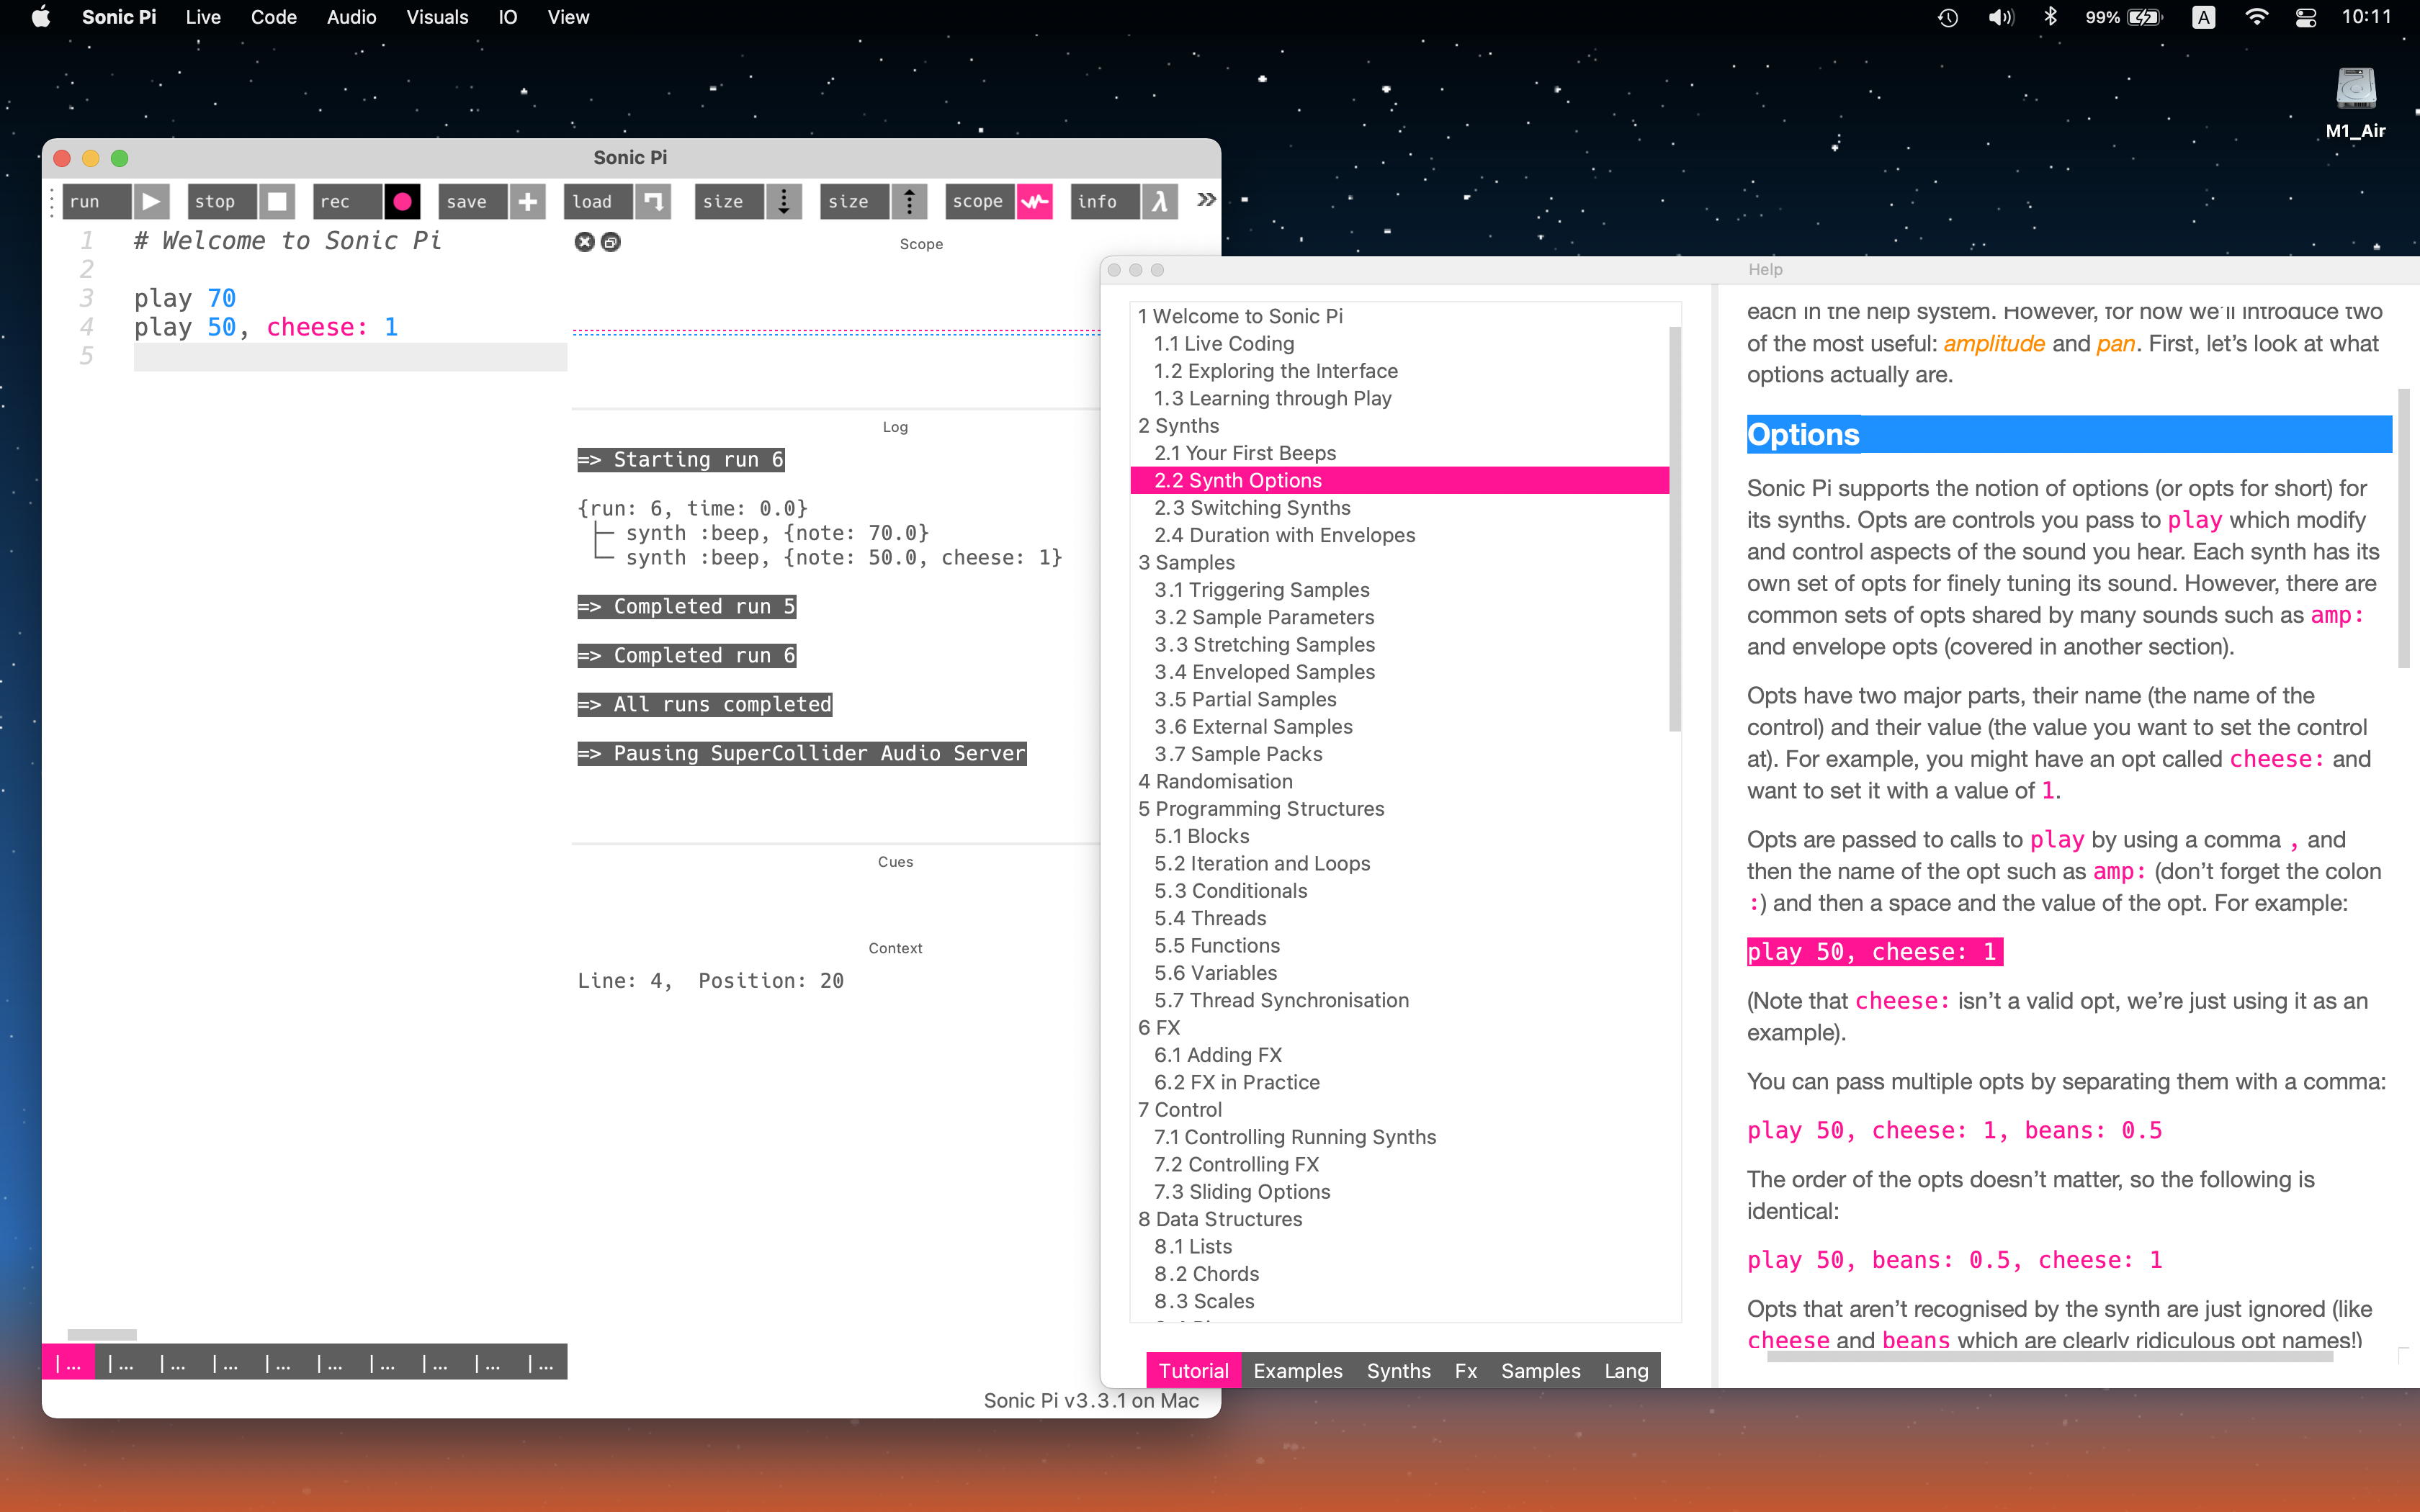Decrease text size with down-arrow icon
This screenshot has width=2420, height=1512.
[x=784, y=201]
